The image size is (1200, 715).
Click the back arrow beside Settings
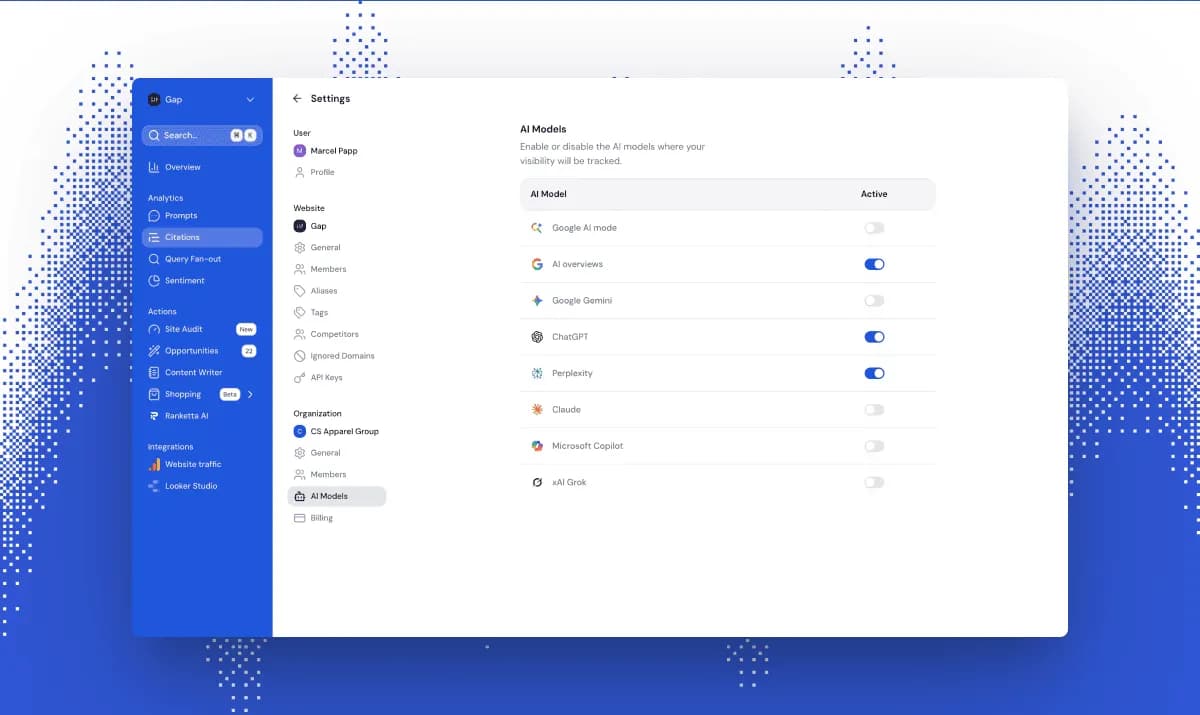tap(297, 99)
